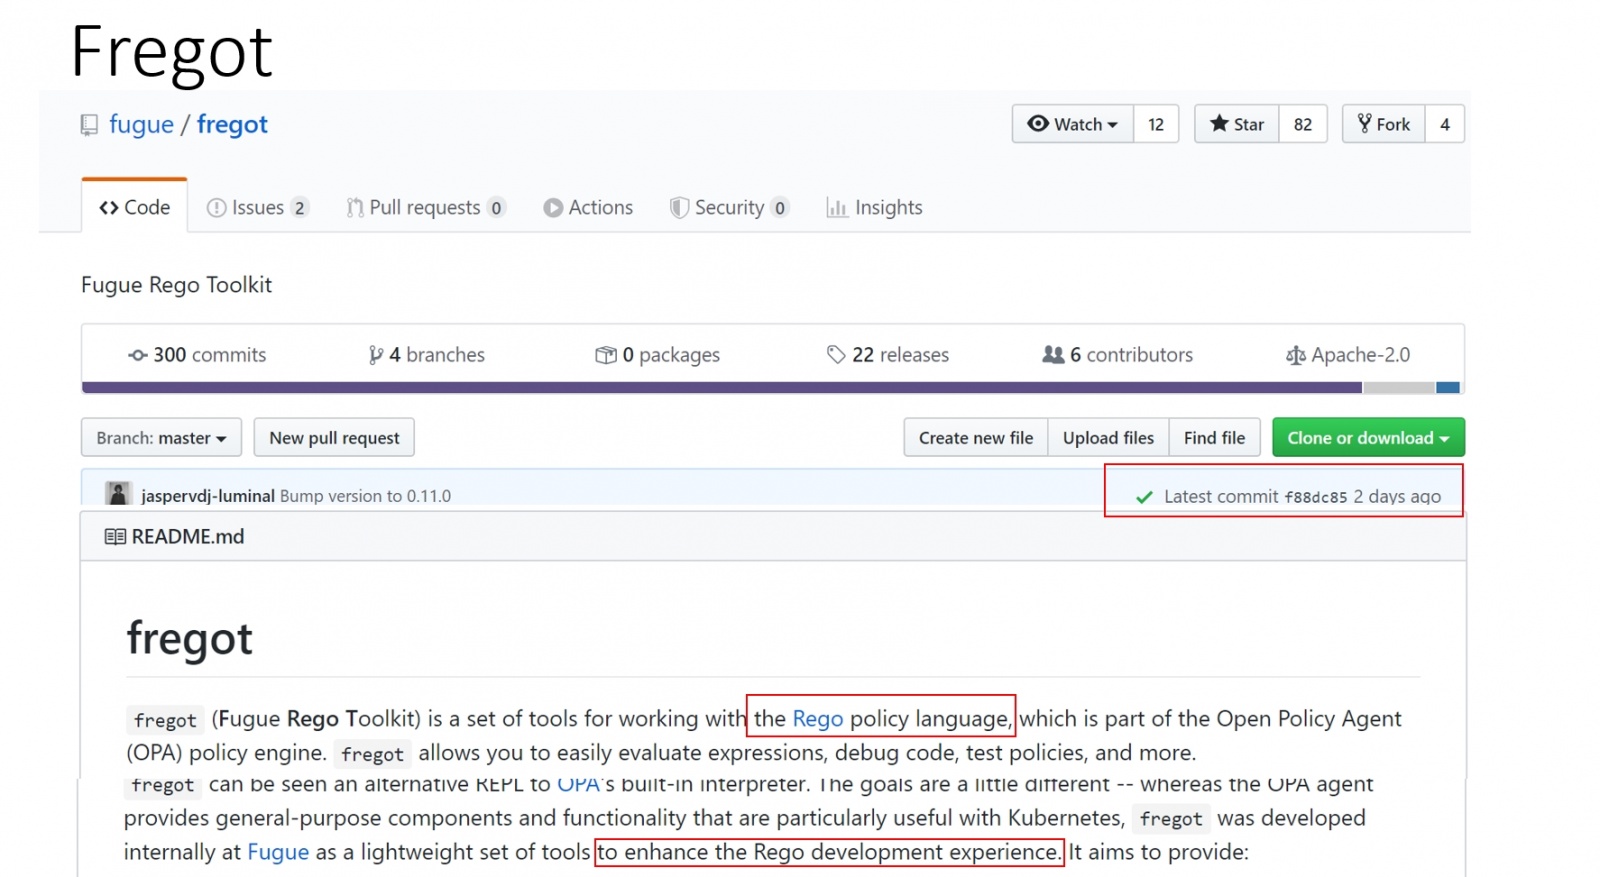1600x877 pixels.
Task: Click the fork icon on Fork
Action: click(x=1364, y=123)
